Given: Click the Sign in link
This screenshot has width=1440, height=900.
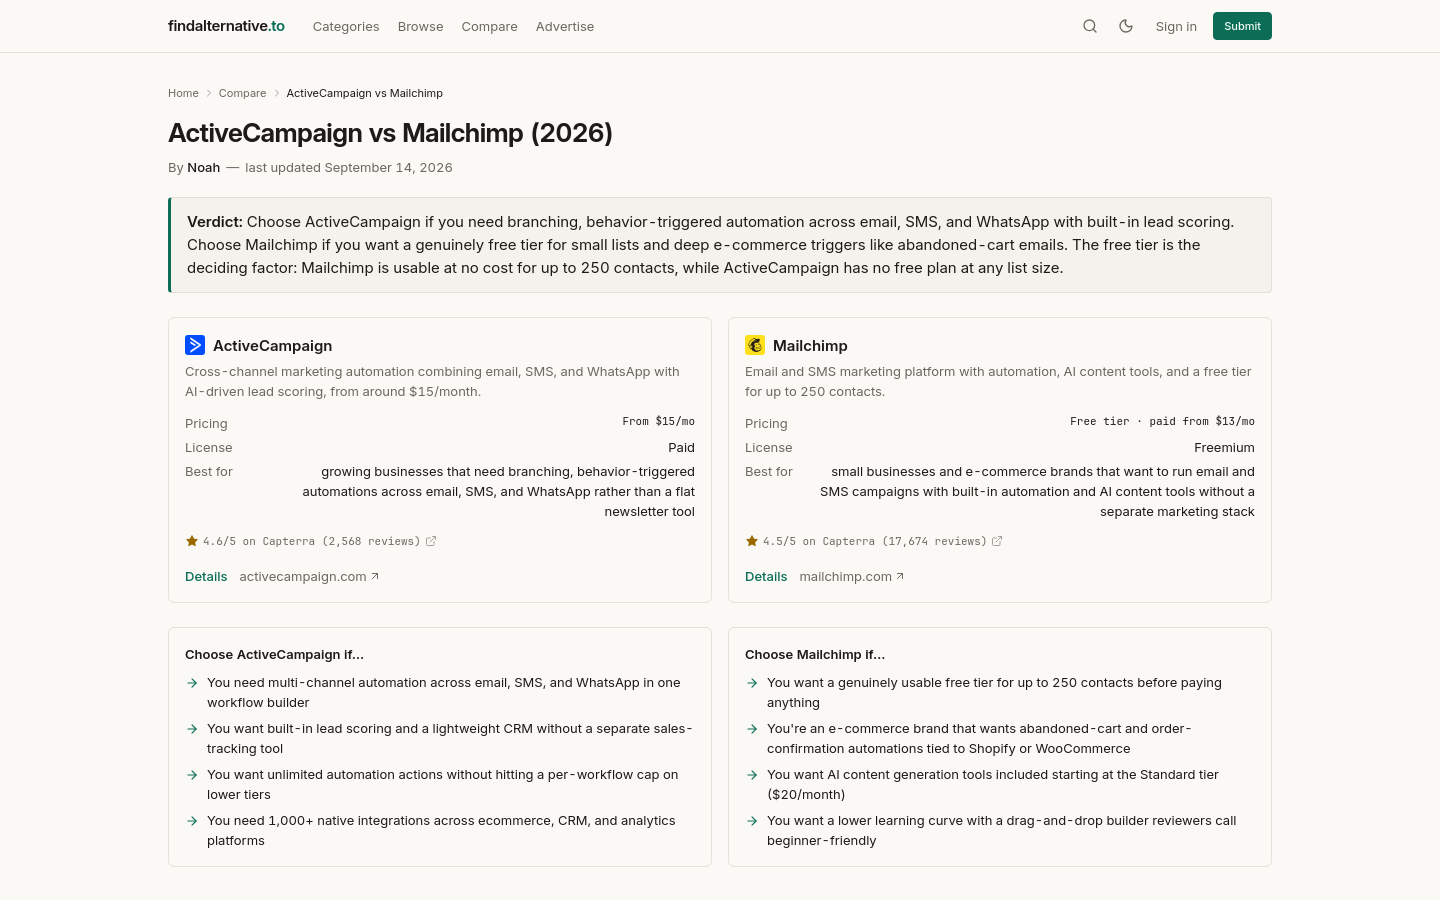Looking at the screenshot, I should click(x=1176, y=27).
